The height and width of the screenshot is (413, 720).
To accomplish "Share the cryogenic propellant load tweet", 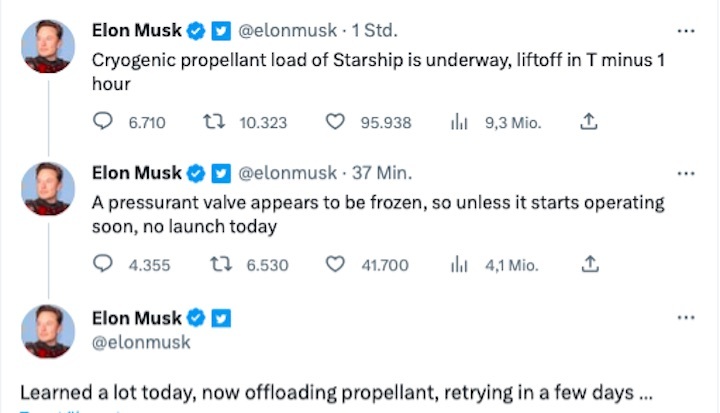I will tap(589, 122).
